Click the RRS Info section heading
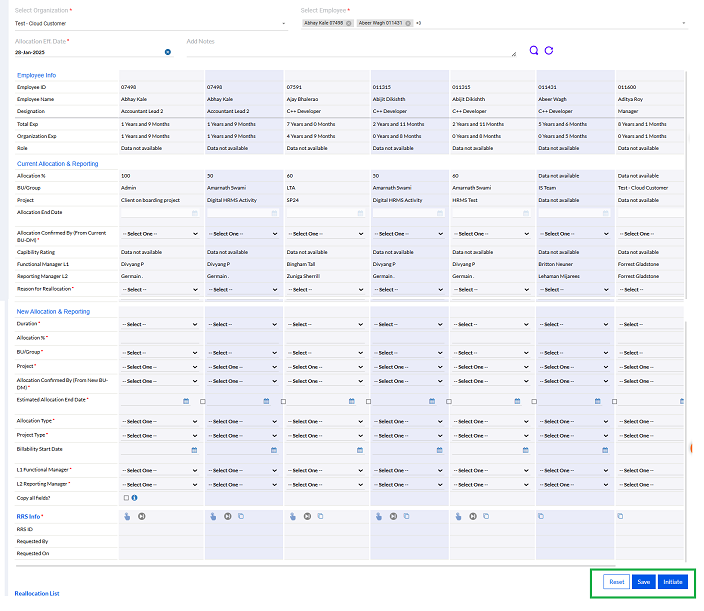 [30, 517]
